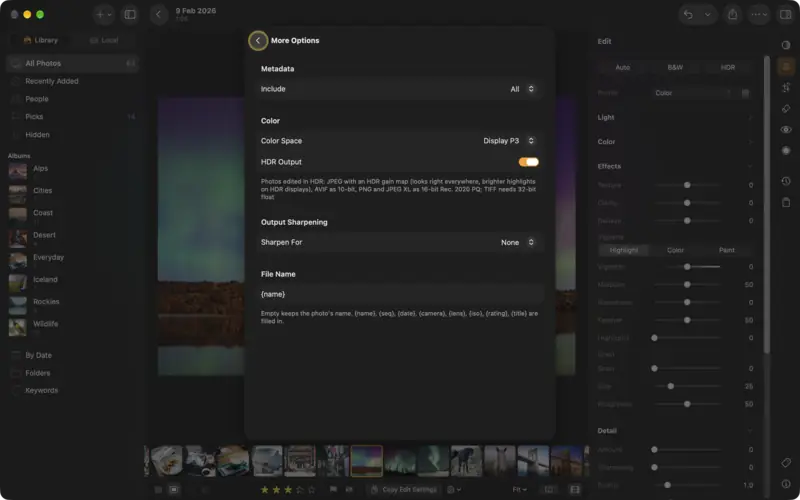Click the clipboard icon in right rail
Image resolution: width=800 pixels, height=500 pixels.
pyautogui.click(x=786, y=203)
